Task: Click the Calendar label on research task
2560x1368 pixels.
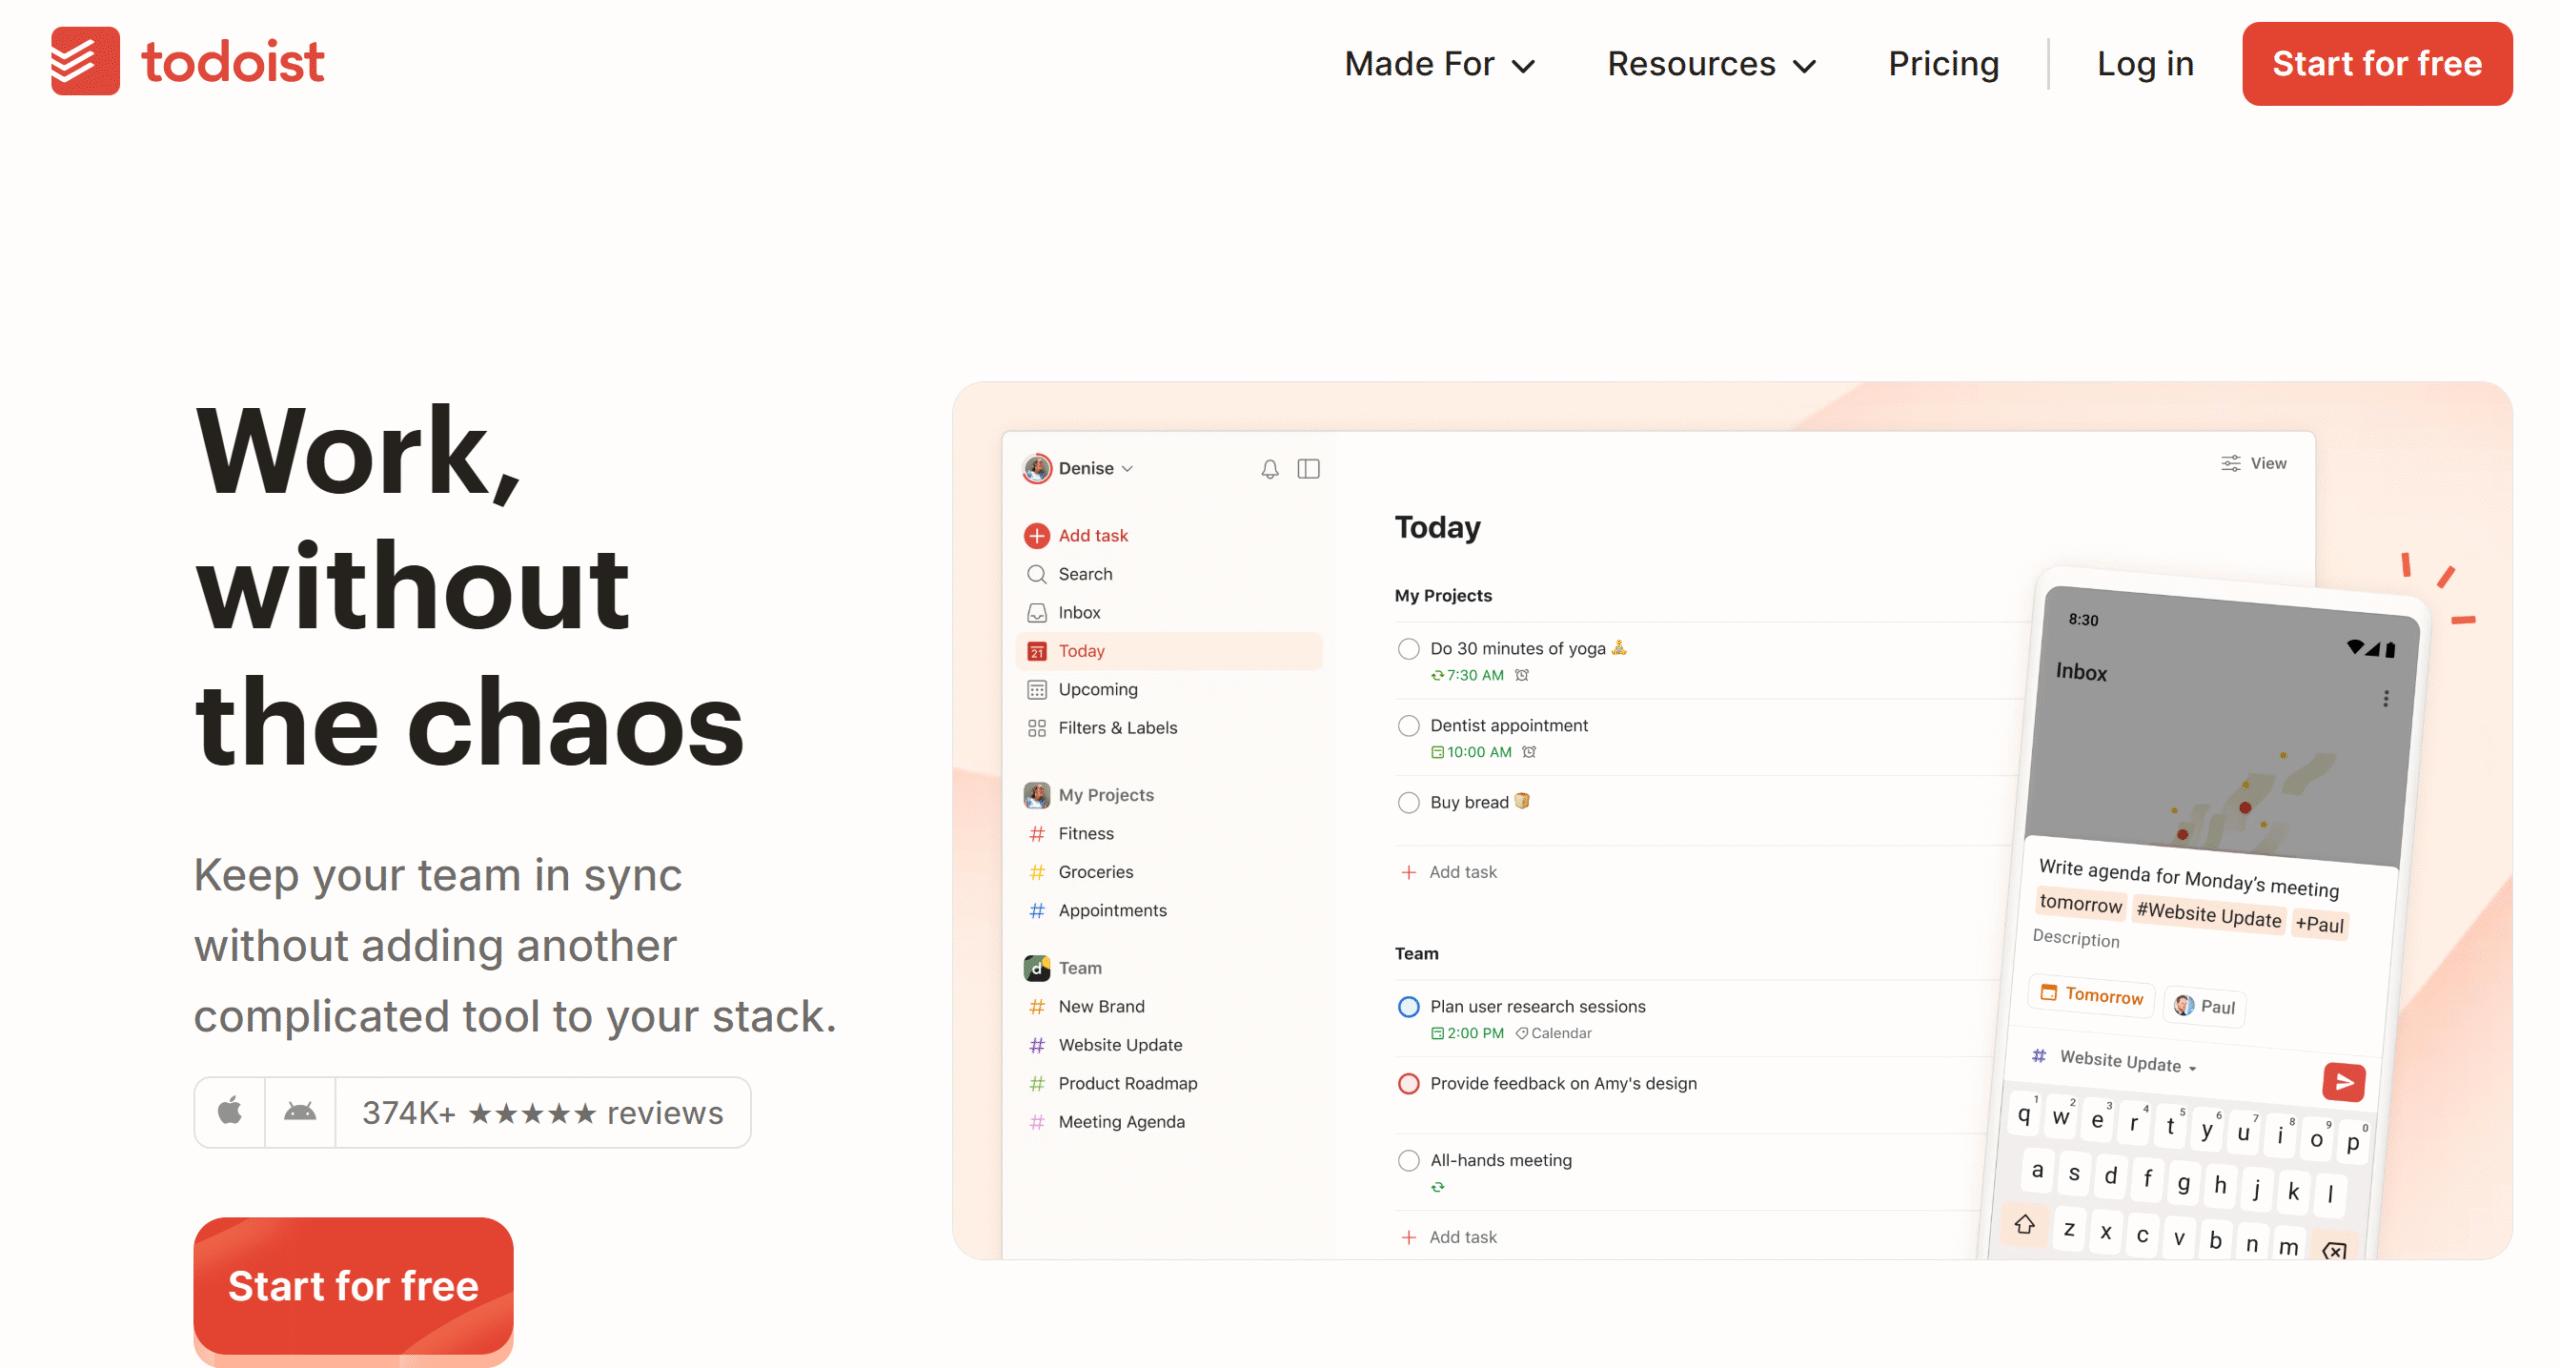Action: point(1553,1033)
